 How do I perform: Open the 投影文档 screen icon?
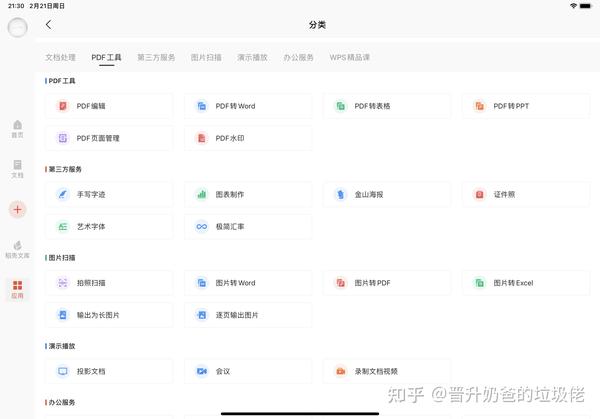point(63,371)
